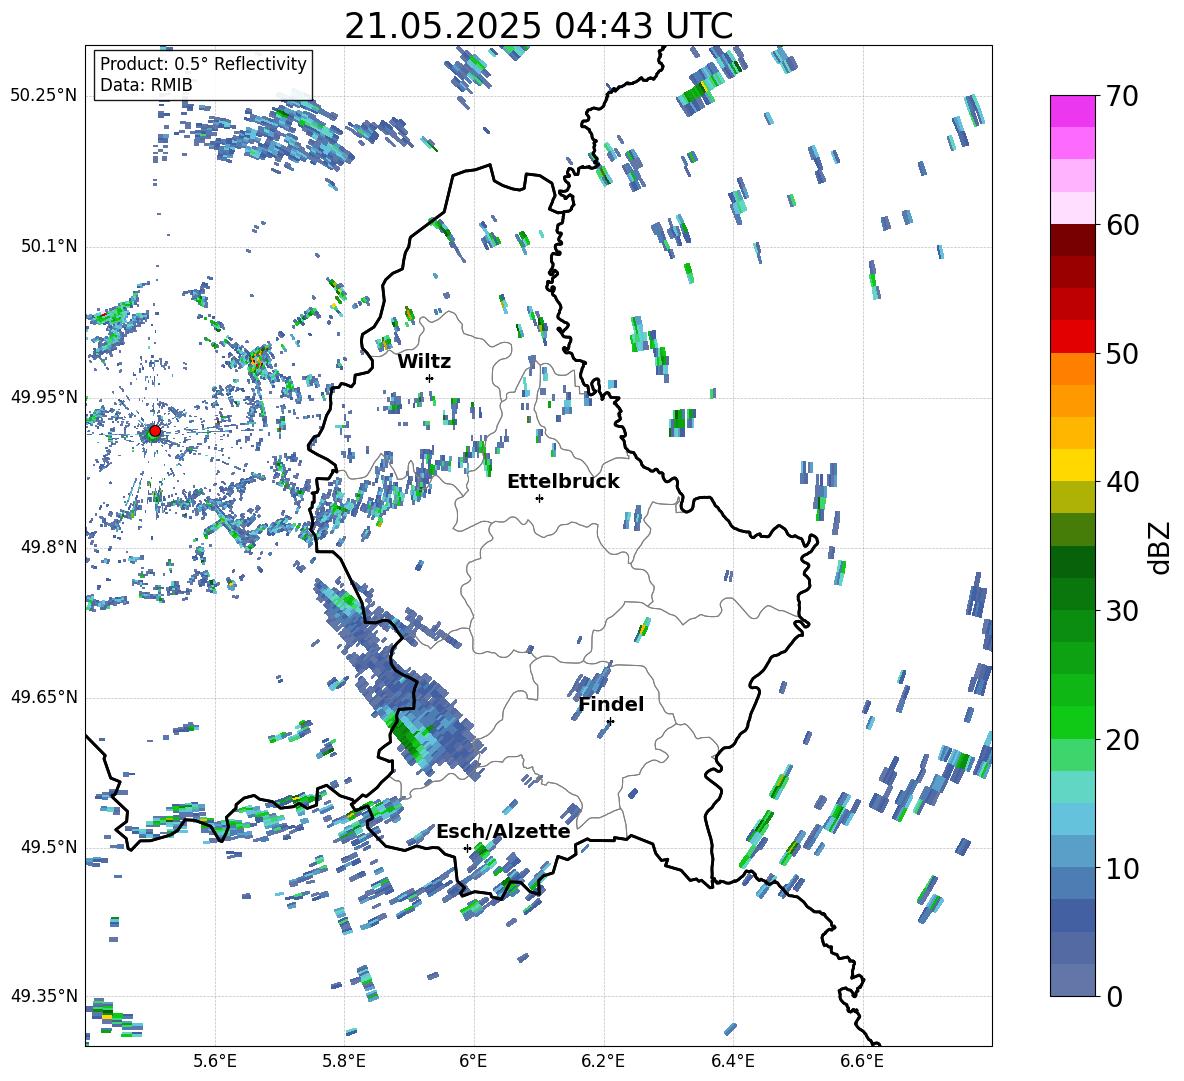Image resolution: width=1184 pixels, height=1081 pixels.
Task: Click the 50.25°N latitude label
Action: click(44, 96)
